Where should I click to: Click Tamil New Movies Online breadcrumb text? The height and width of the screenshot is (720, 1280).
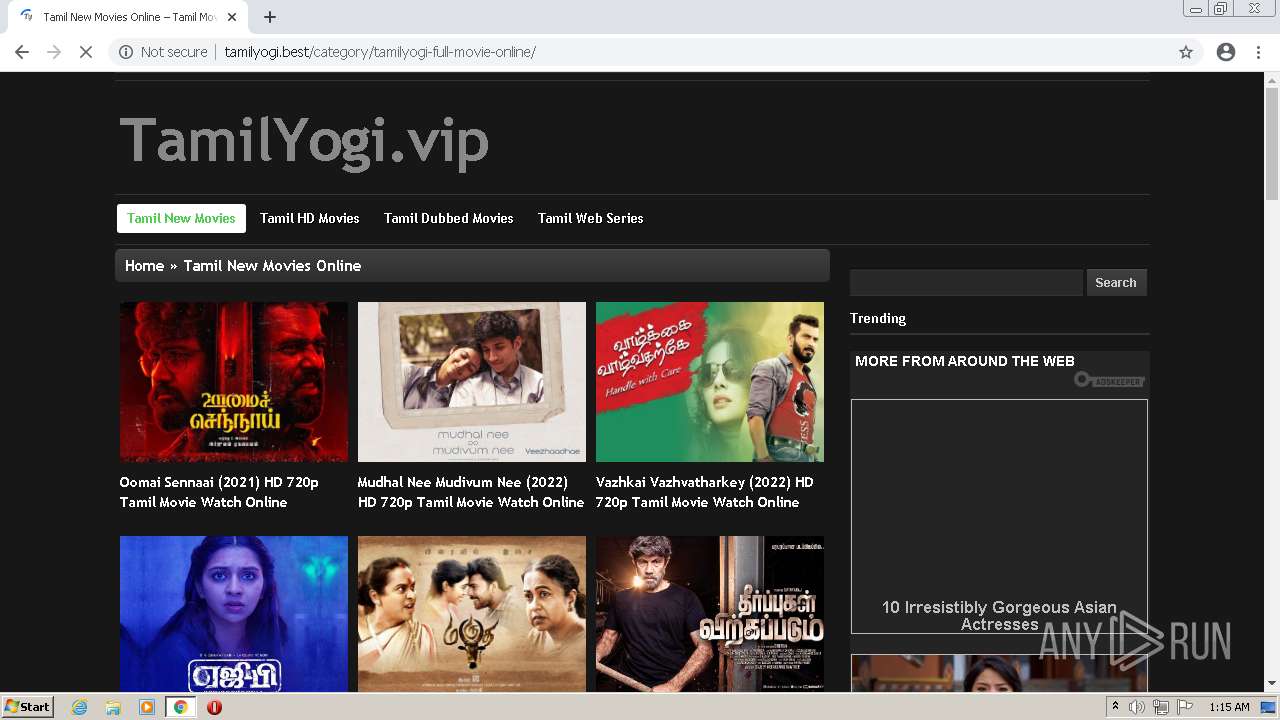point(272,266)
